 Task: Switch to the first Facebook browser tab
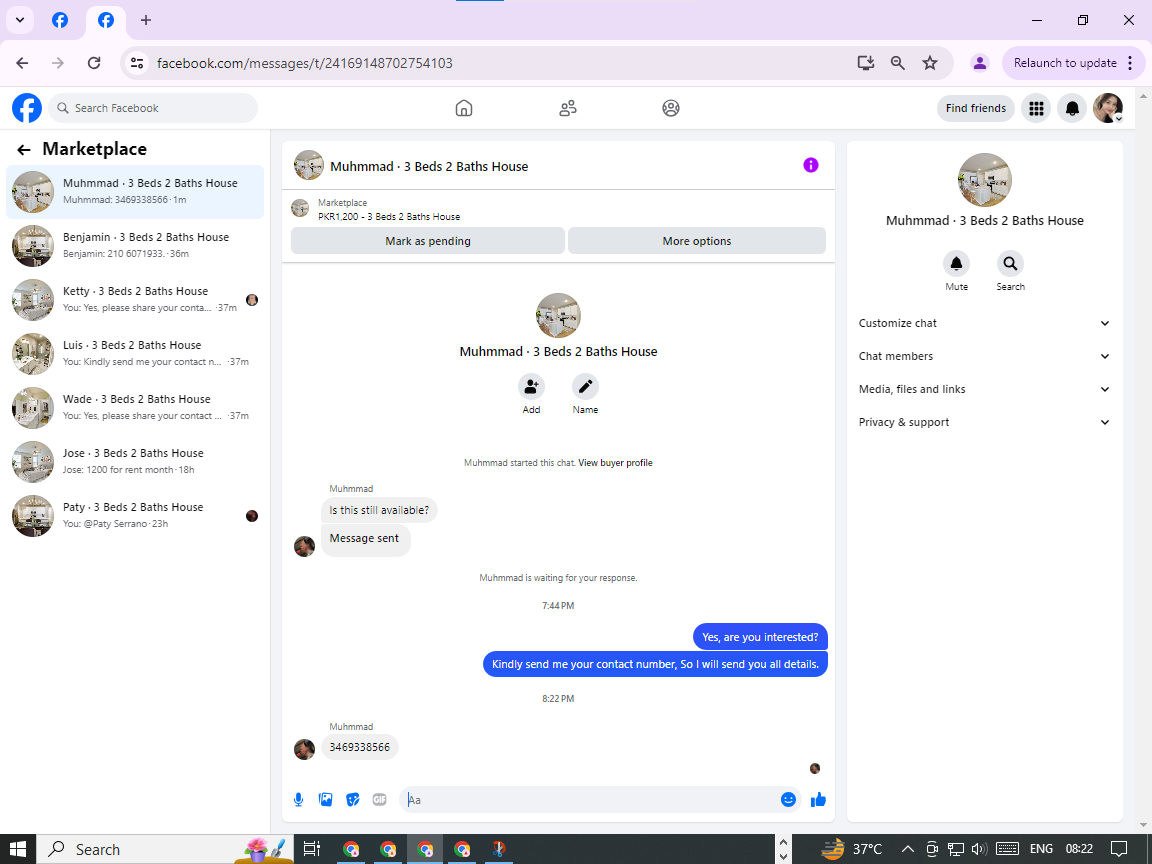[x=60, y=21]
